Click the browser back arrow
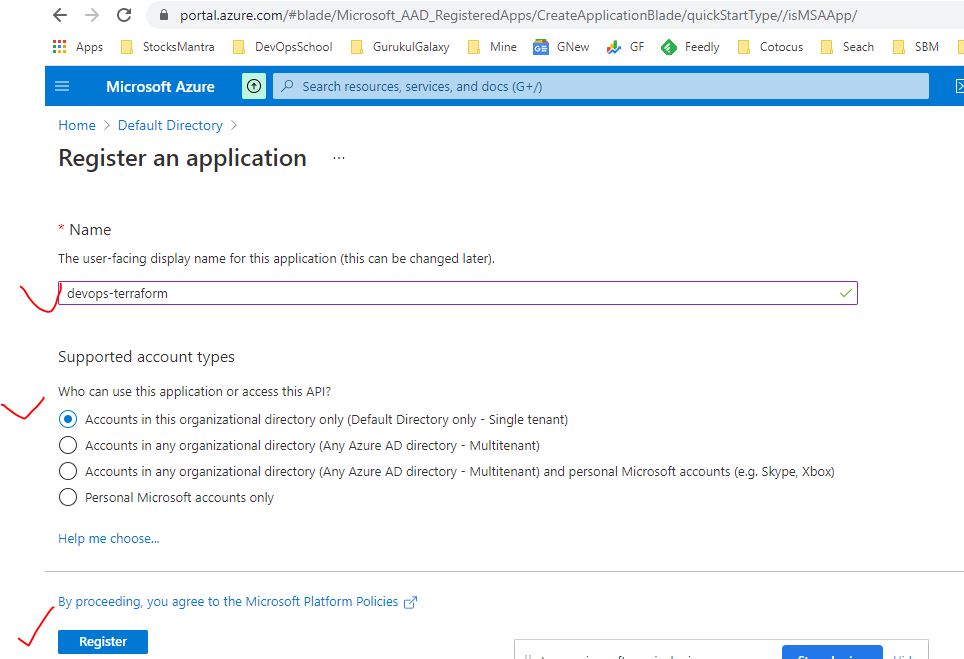Screen dimensions: 964x659 click(60, 16)
